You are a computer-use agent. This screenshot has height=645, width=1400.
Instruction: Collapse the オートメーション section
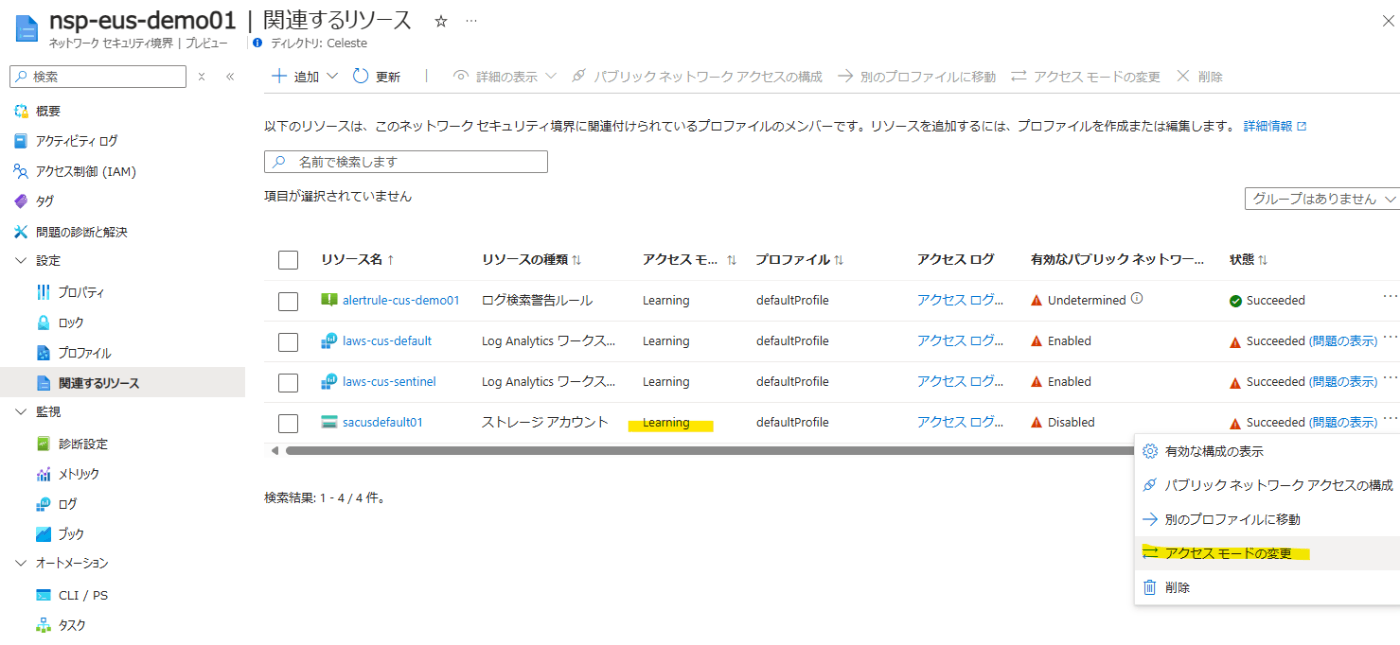[21, 563]
